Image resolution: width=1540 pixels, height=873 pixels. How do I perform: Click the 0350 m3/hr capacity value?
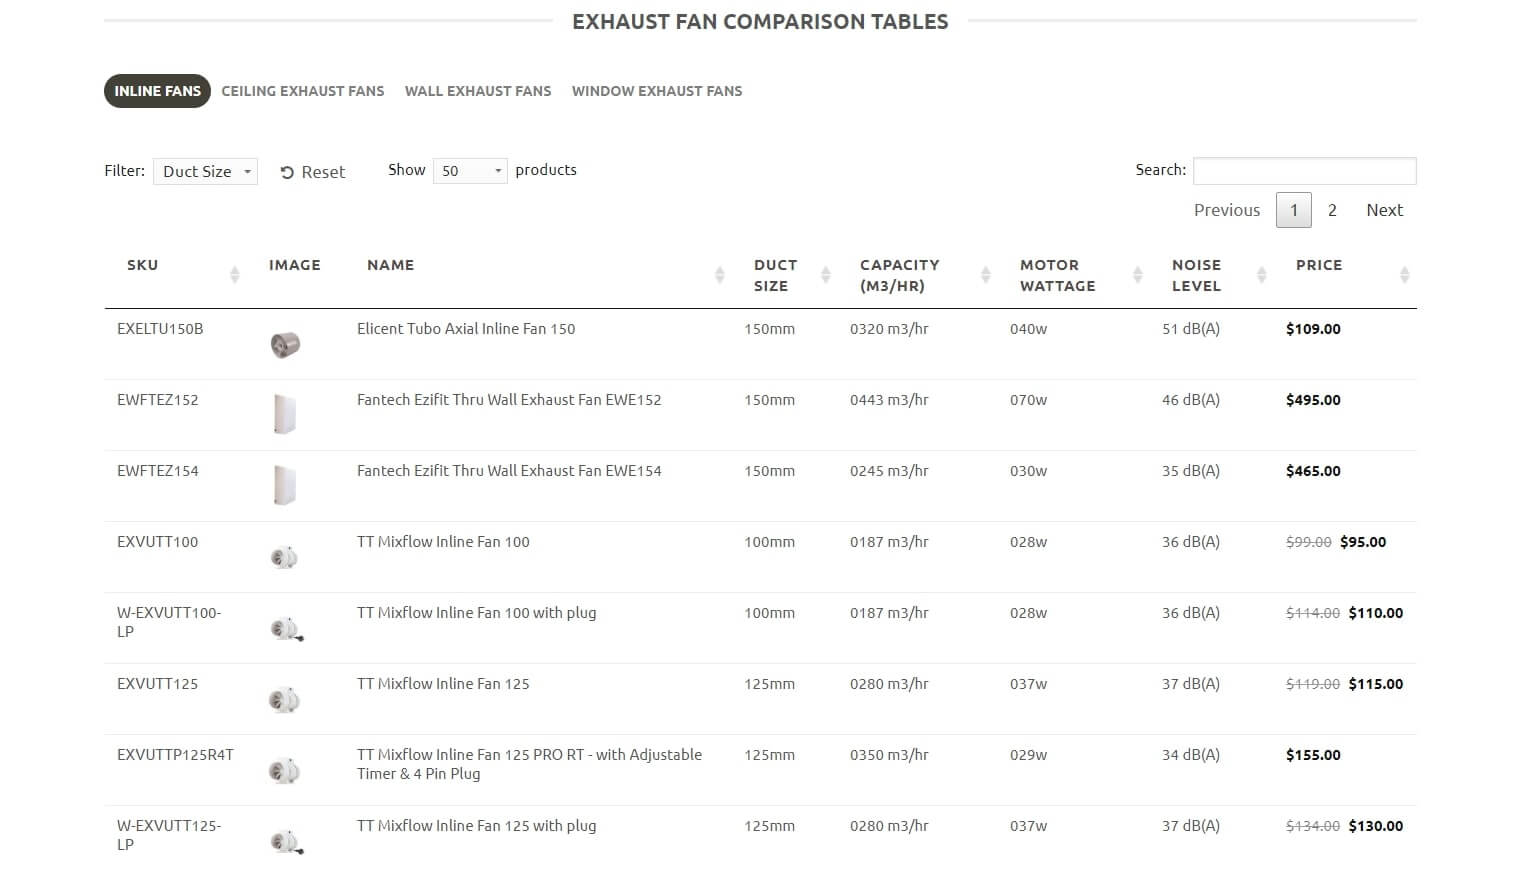(889, 755)
